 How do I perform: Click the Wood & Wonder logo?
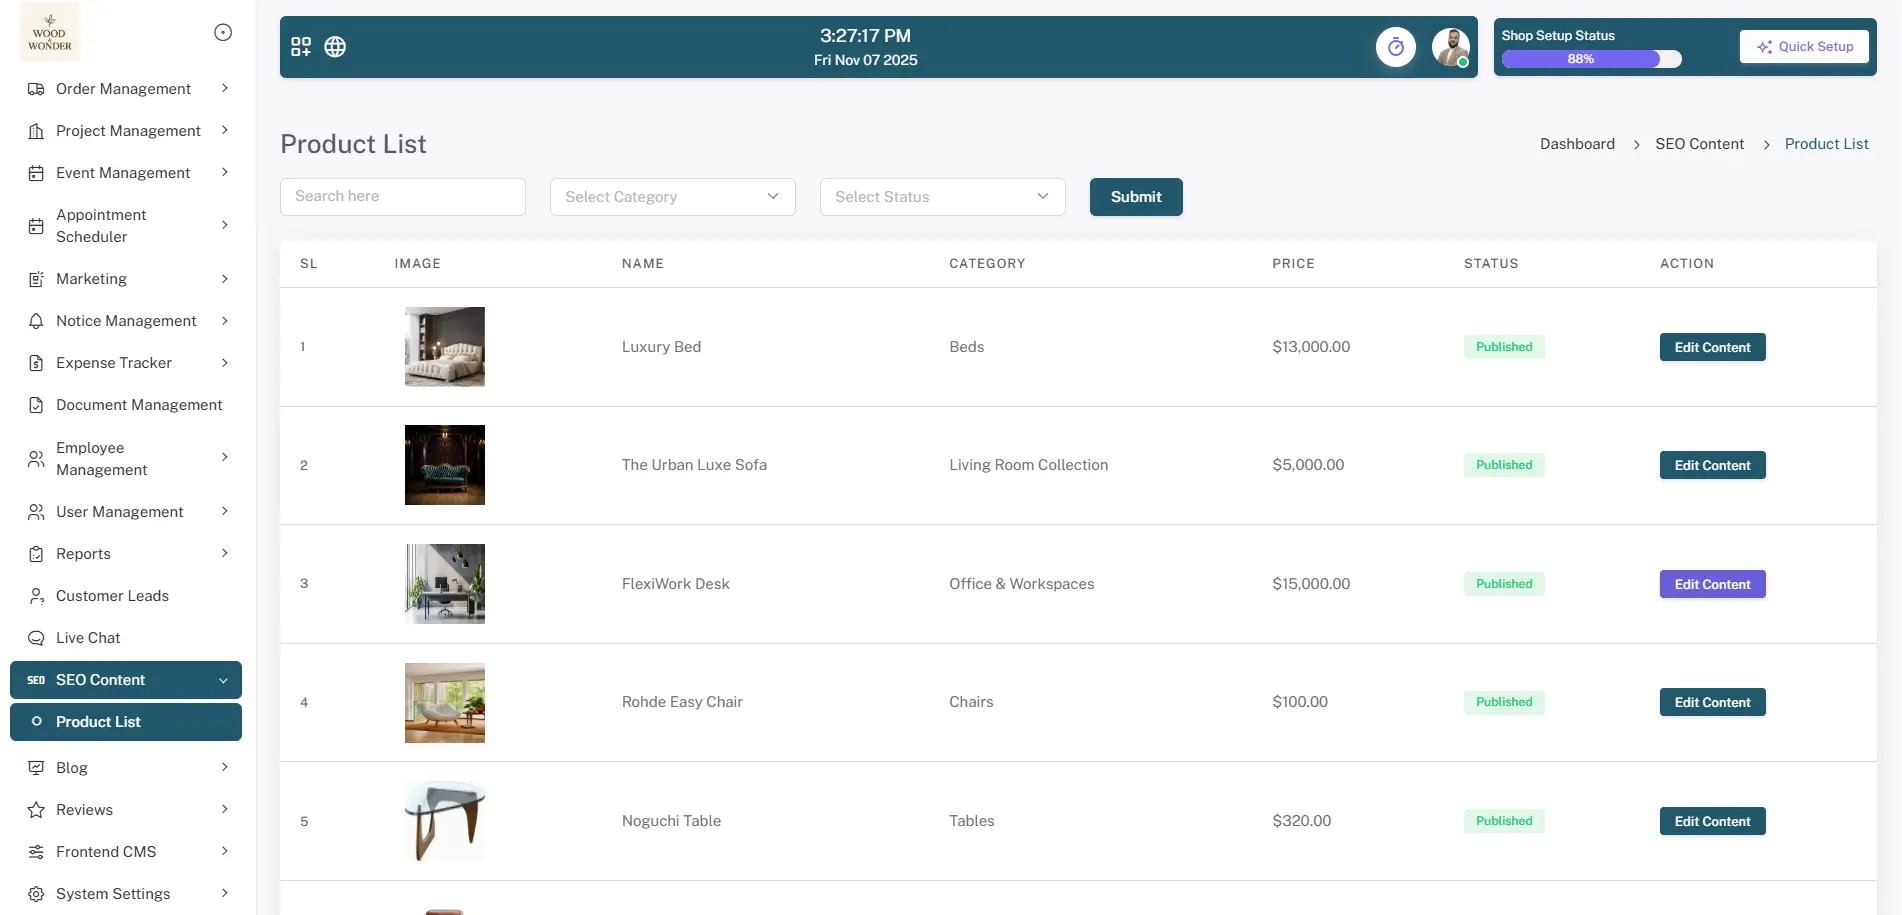pyautogui.click(x=49, y=32)
